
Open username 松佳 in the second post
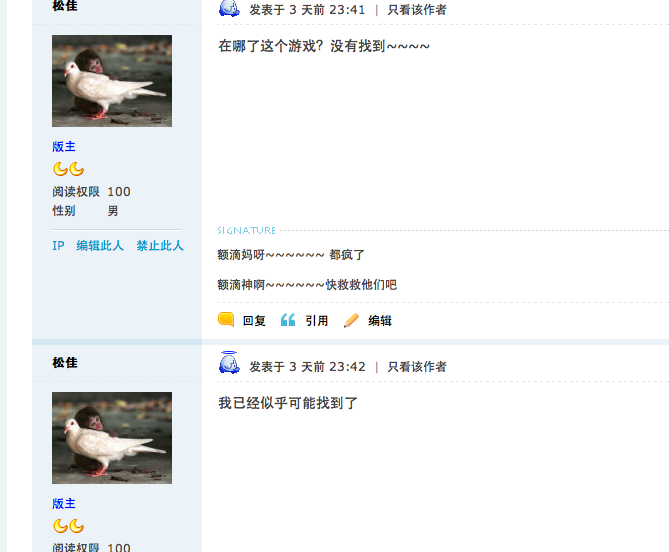[x=65, y=363]
